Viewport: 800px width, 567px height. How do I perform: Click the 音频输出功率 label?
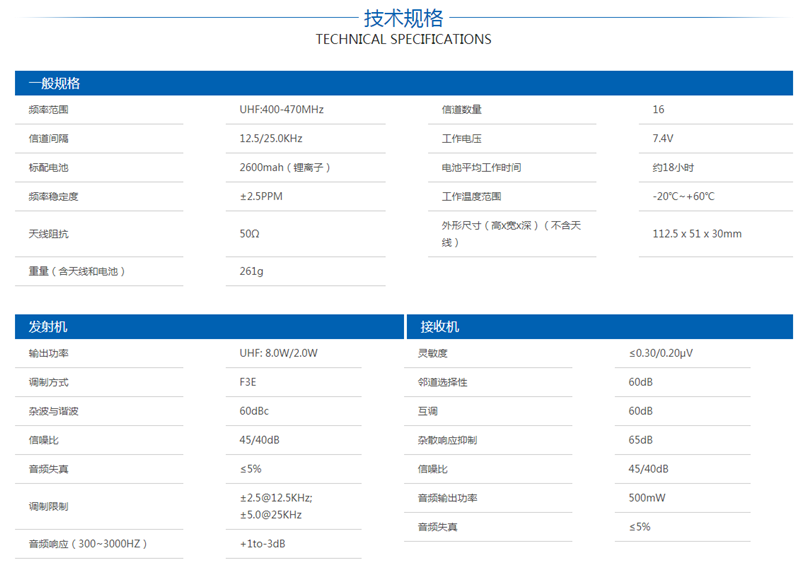coord(447,499)
